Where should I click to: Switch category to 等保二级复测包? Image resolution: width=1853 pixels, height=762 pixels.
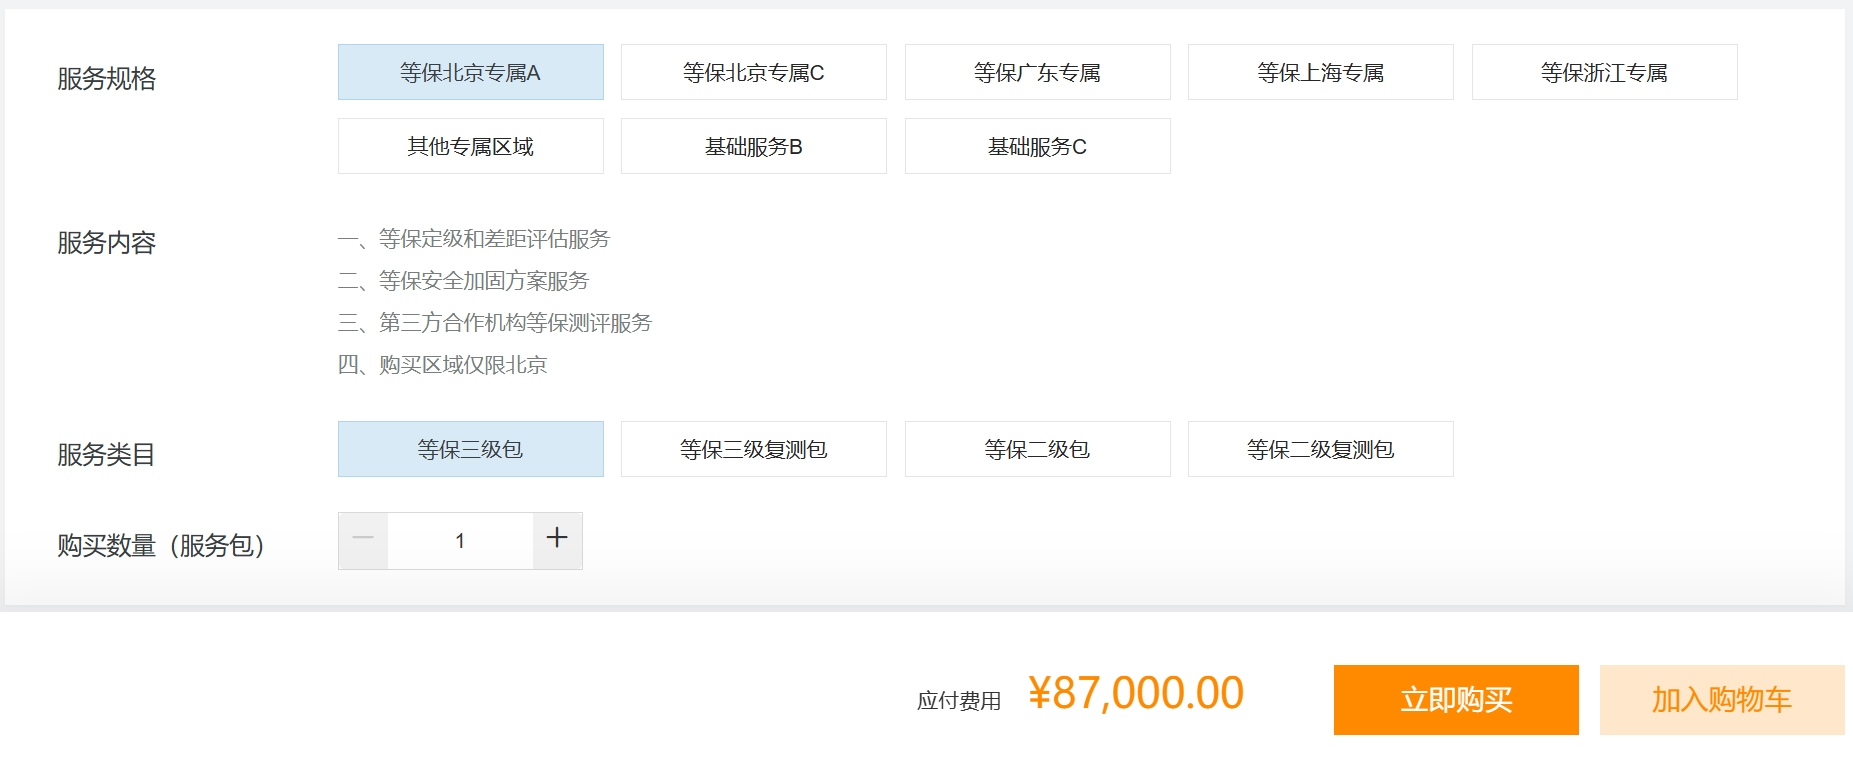point(1321,449)
